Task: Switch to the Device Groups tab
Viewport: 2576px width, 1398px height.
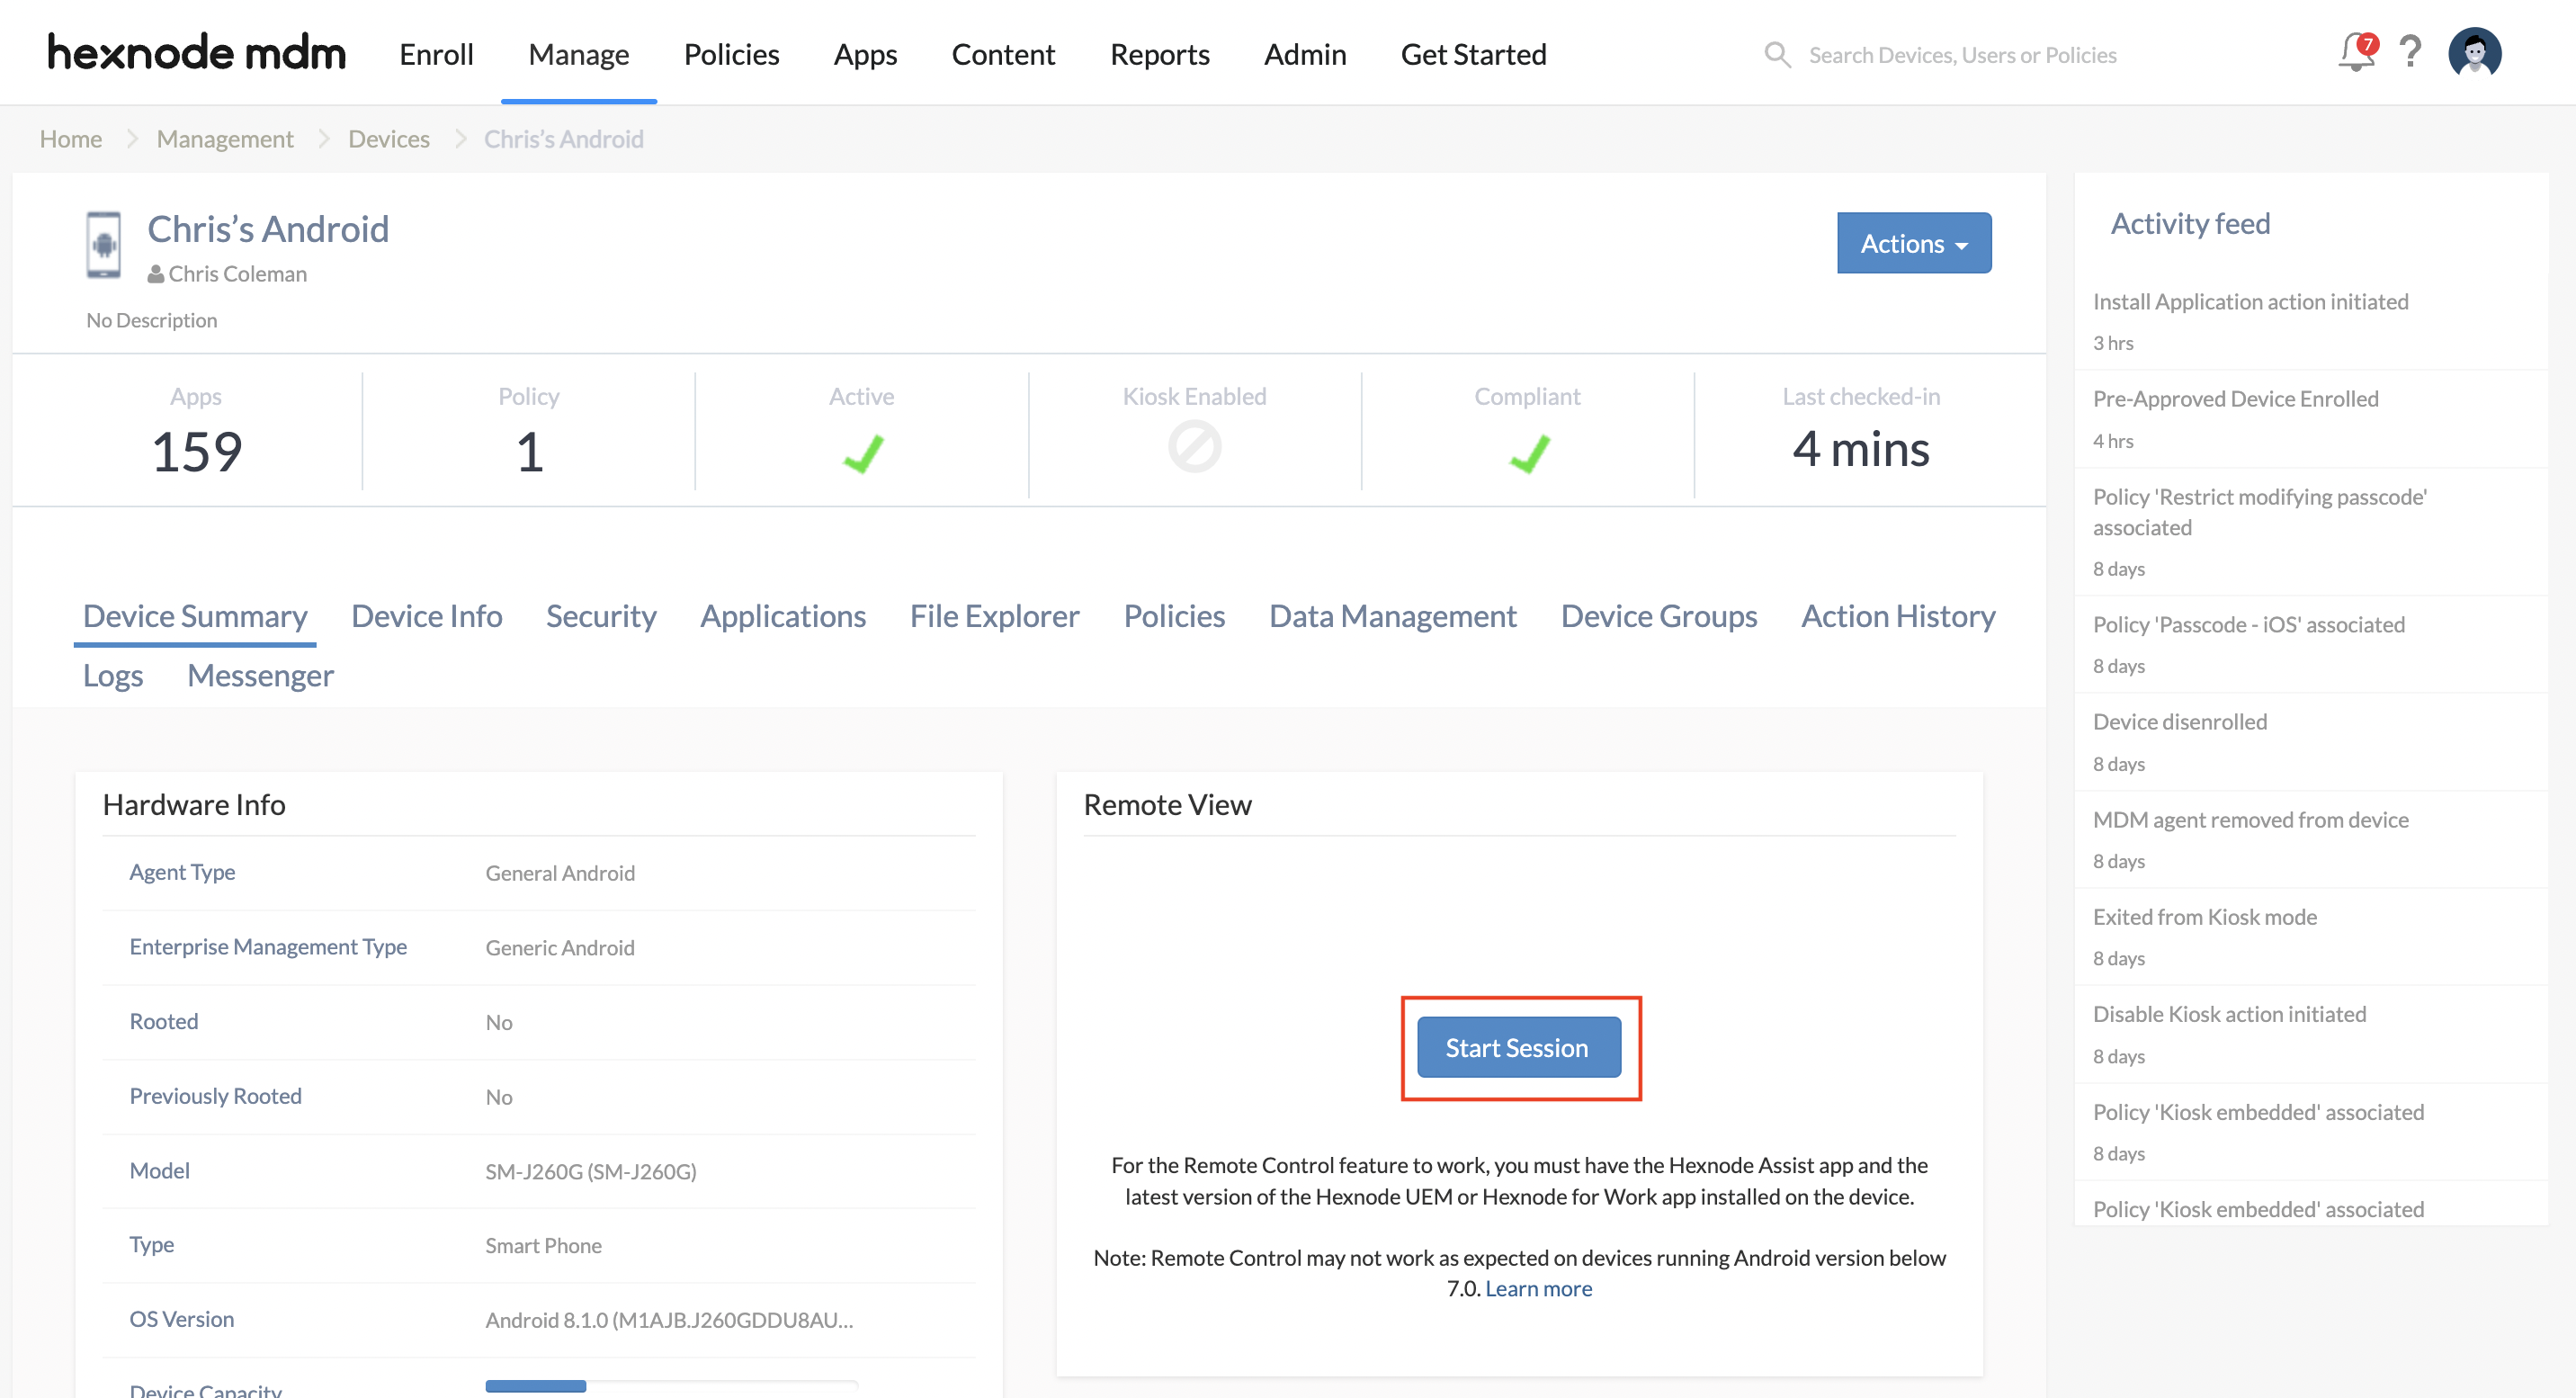Action: [1658, 616]
